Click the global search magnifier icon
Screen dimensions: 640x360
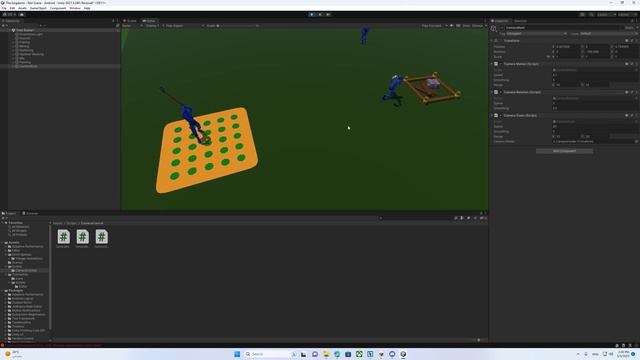(x=591, y=14)
